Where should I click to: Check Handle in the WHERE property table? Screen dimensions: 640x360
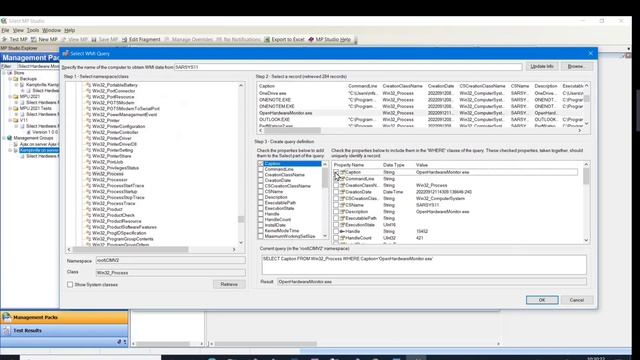tap(336, 231)
